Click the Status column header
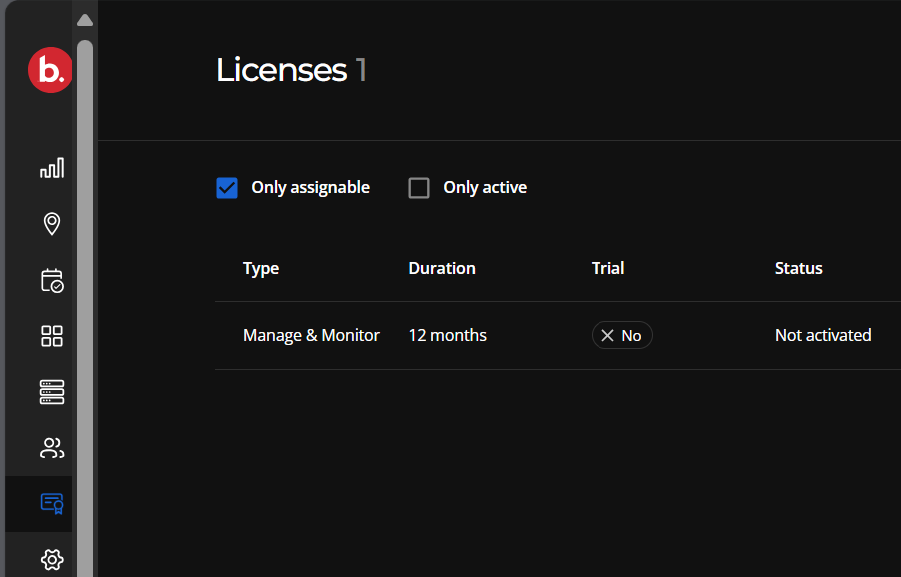Screen dimensions: 901x577 point(798,268)
